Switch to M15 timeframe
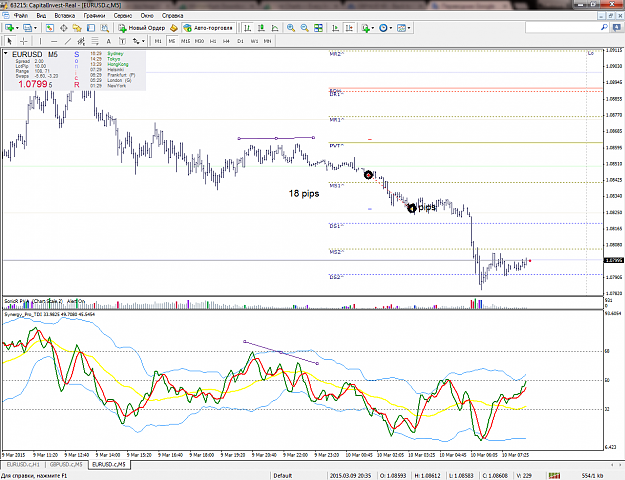 (x=185, y=41)
